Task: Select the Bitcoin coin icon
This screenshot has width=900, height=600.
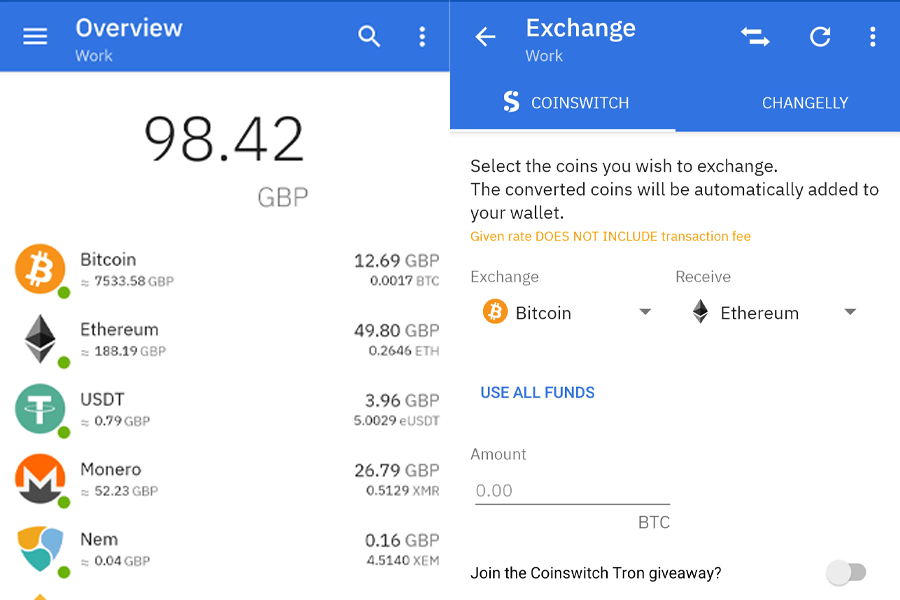Action: point(41,269)
